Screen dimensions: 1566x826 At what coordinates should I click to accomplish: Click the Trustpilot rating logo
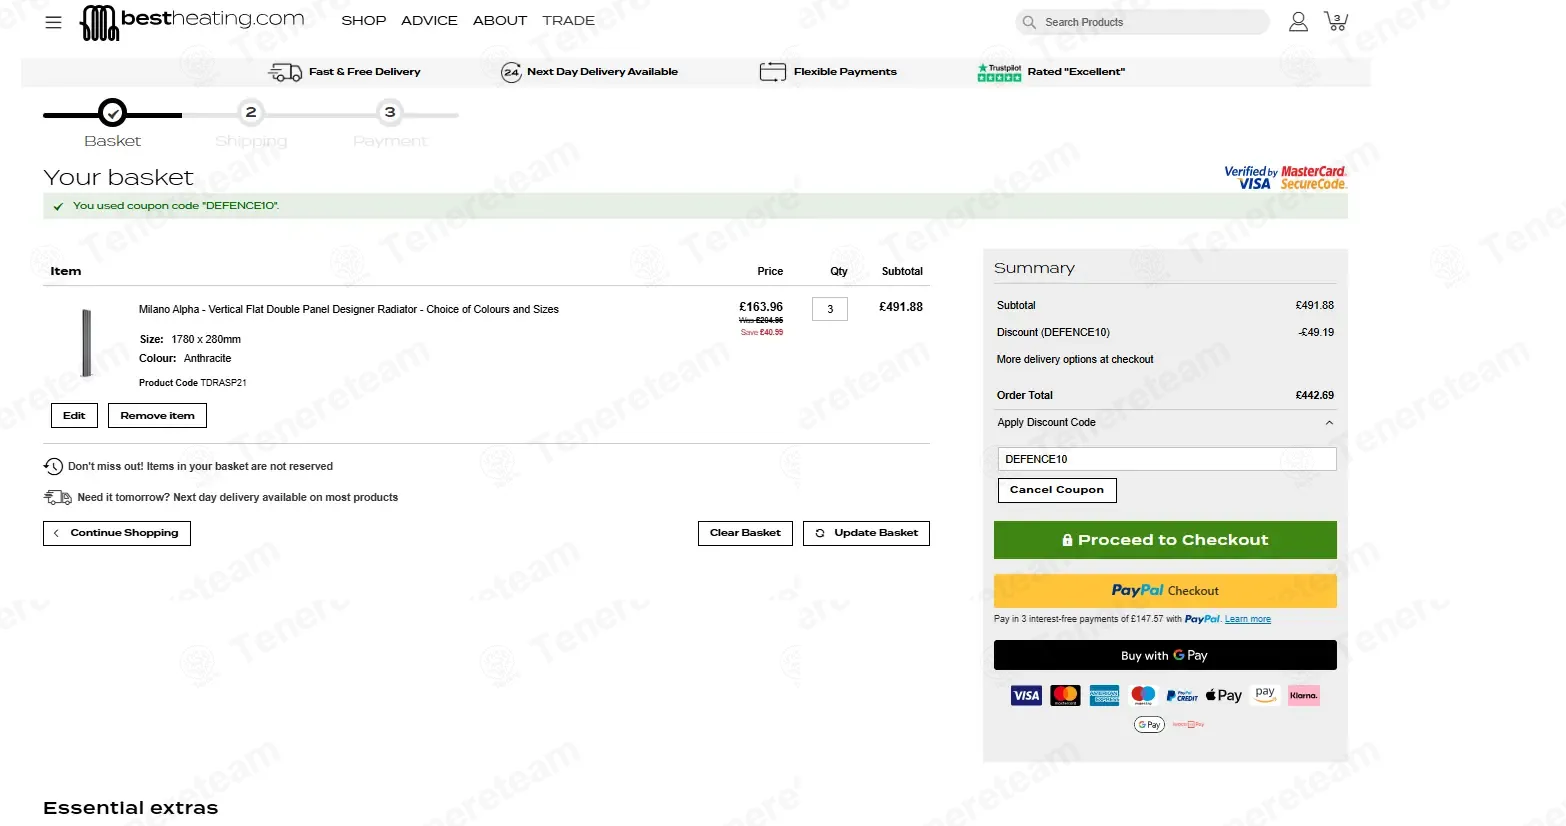(999, 72)
